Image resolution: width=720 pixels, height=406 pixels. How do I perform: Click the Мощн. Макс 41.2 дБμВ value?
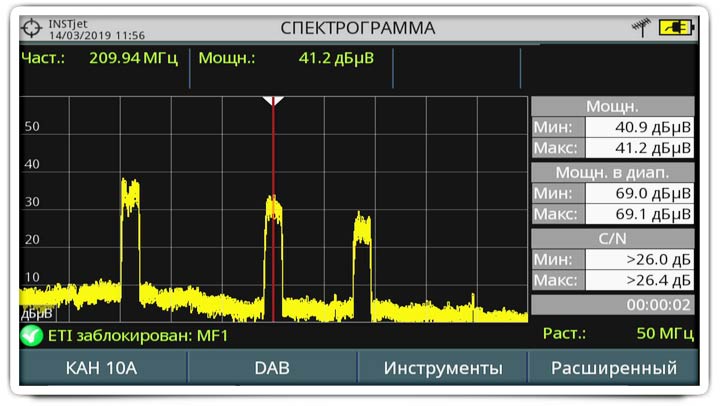[x=639, y=148]
